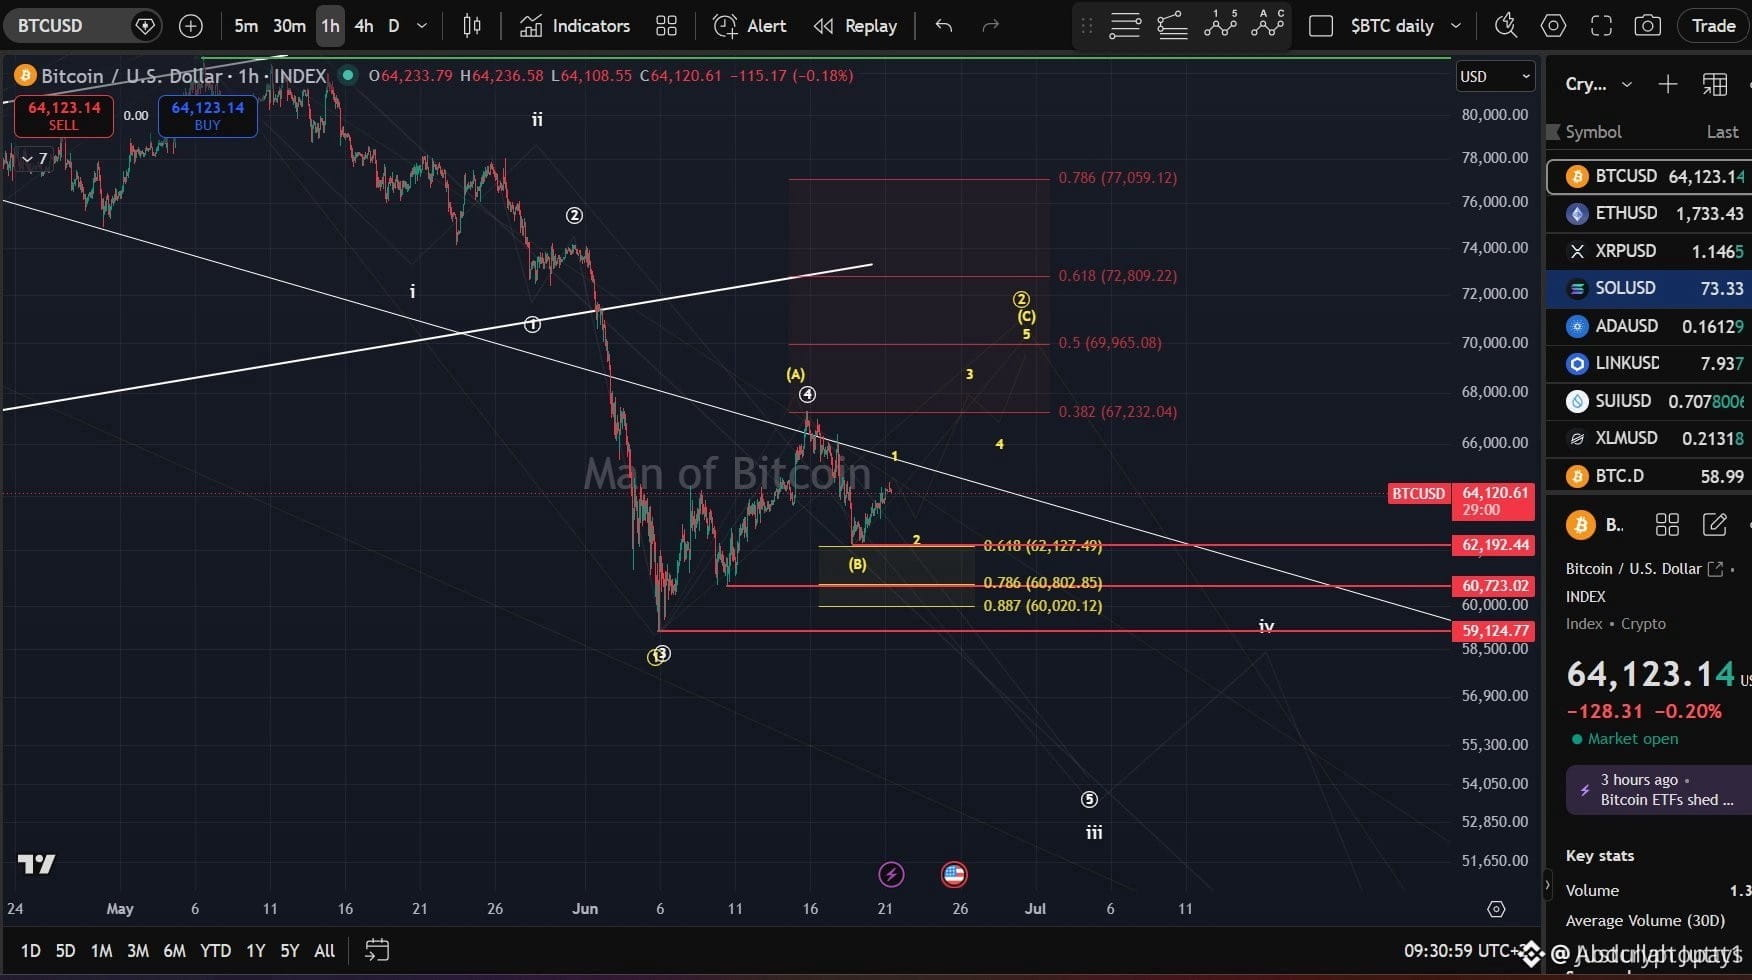Open the details panel grid view icon
The height and width of the screenshot is (980, 1752).
tap(1667, 525)
